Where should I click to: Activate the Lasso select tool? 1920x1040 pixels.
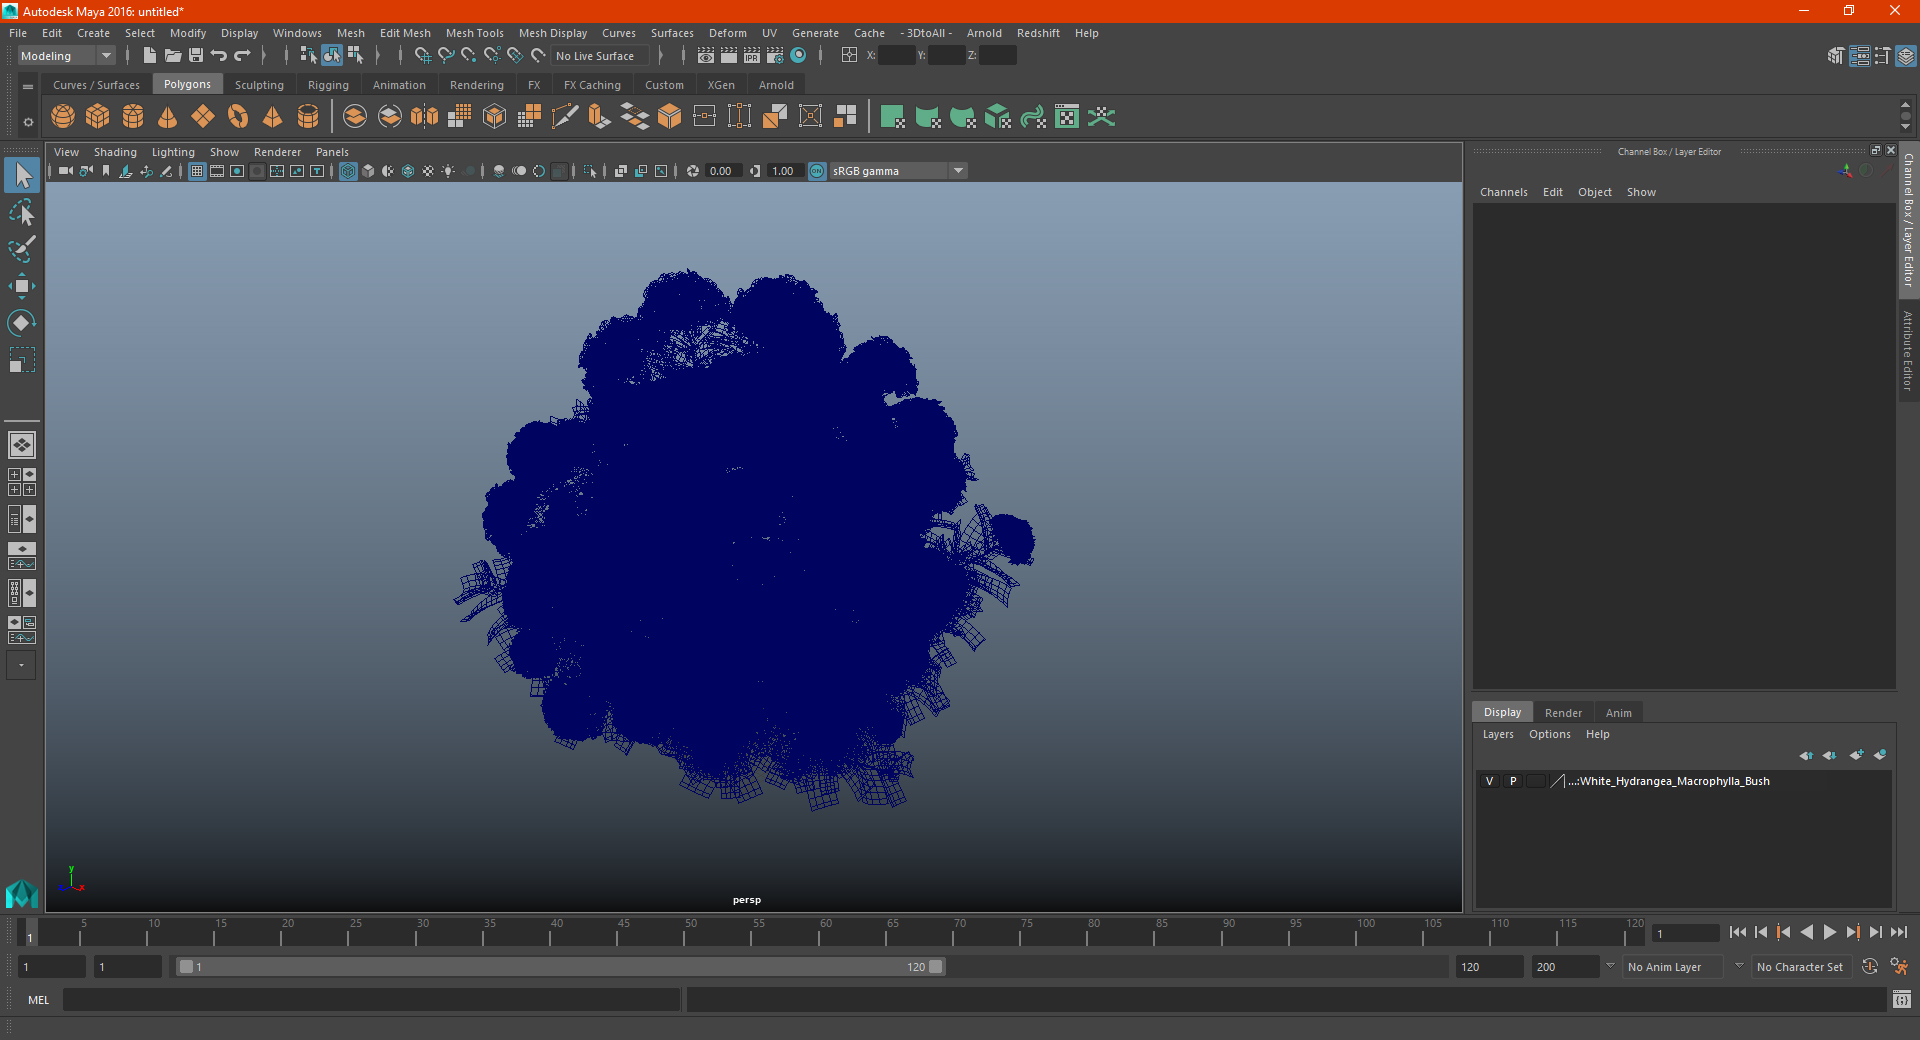click(21, 212)
